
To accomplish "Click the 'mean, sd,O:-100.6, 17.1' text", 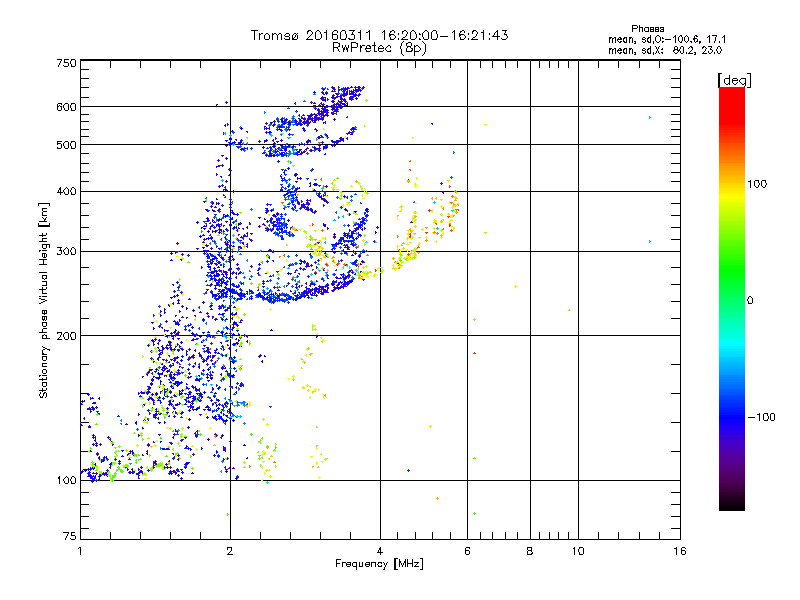I will (x=667, y=39).
